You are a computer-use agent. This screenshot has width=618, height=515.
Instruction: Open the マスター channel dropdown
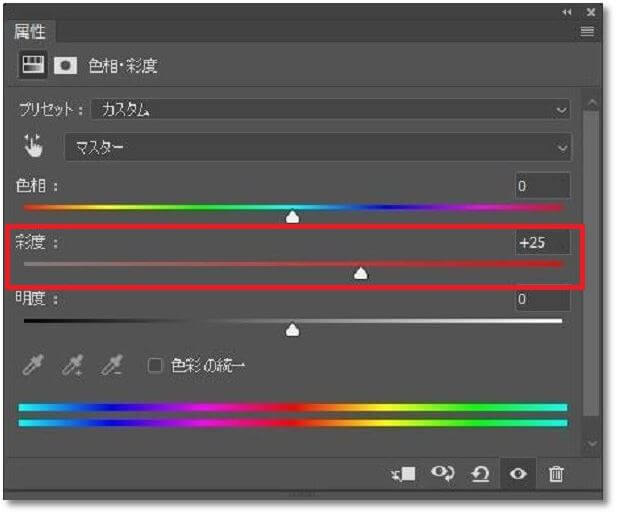tap(318, 147)
